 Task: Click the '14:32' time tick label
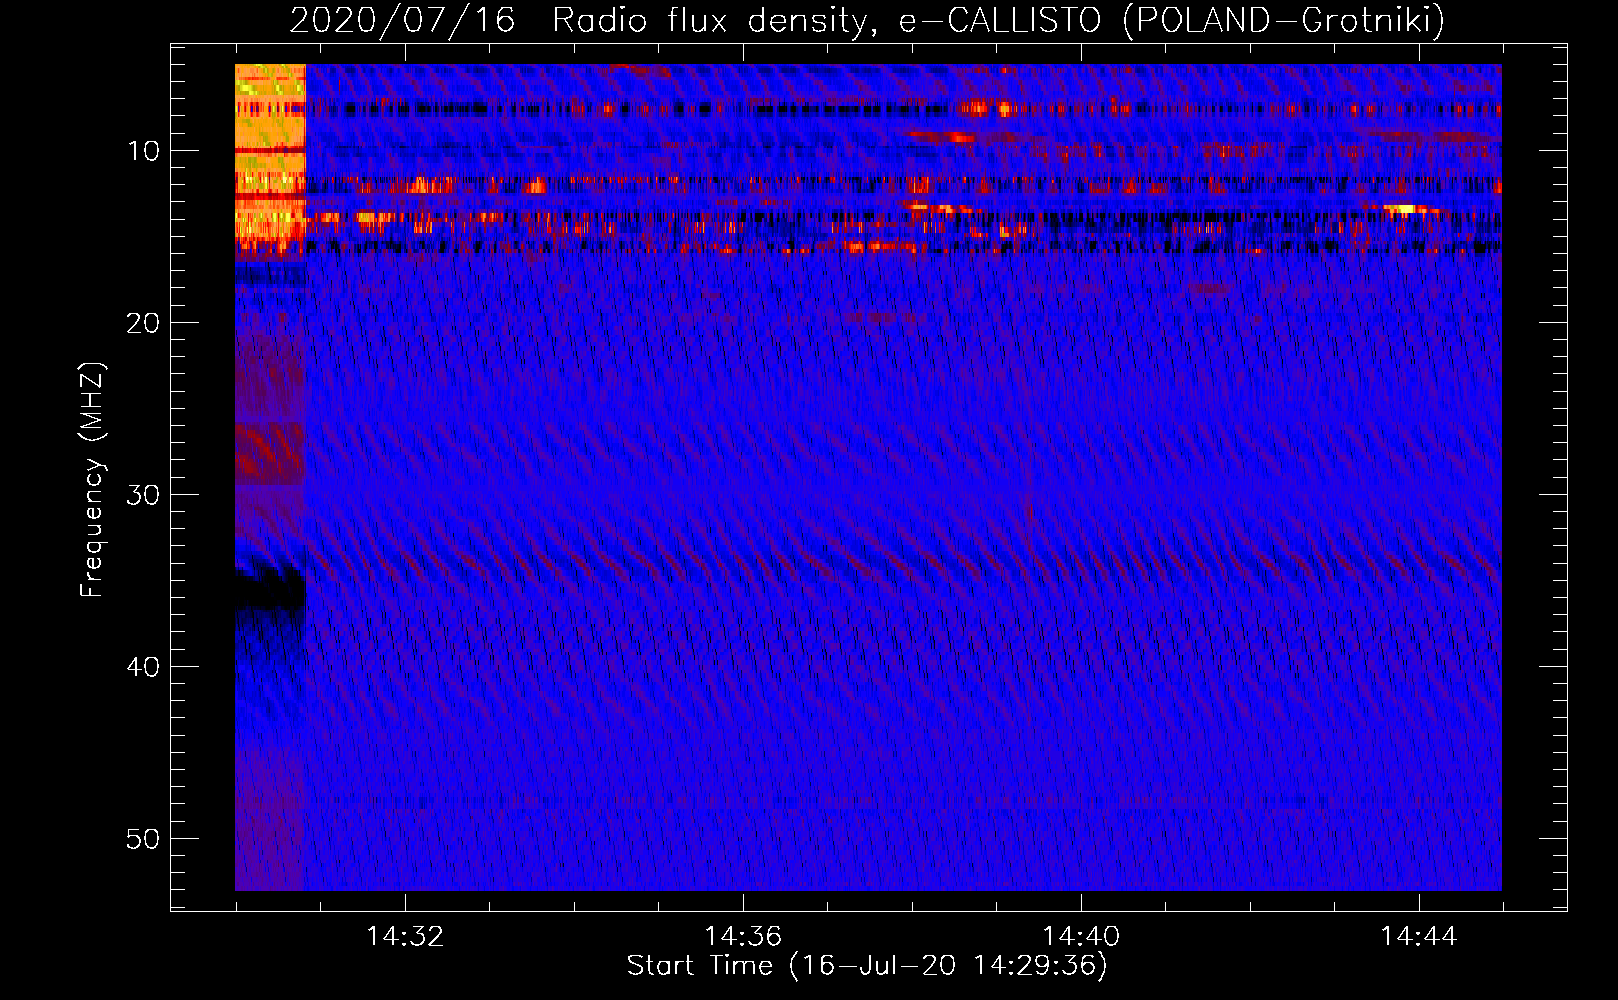click(405, 937)
